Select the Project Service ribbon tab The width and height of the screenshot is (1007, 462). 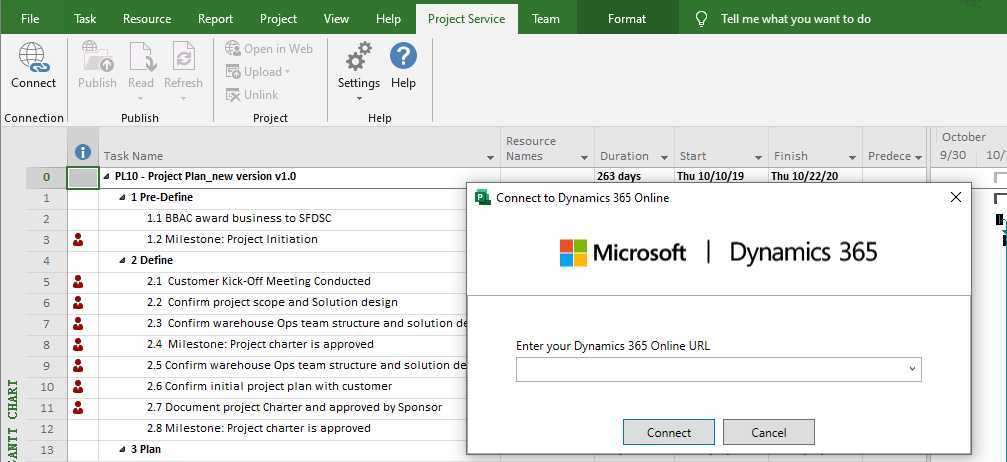467,19
